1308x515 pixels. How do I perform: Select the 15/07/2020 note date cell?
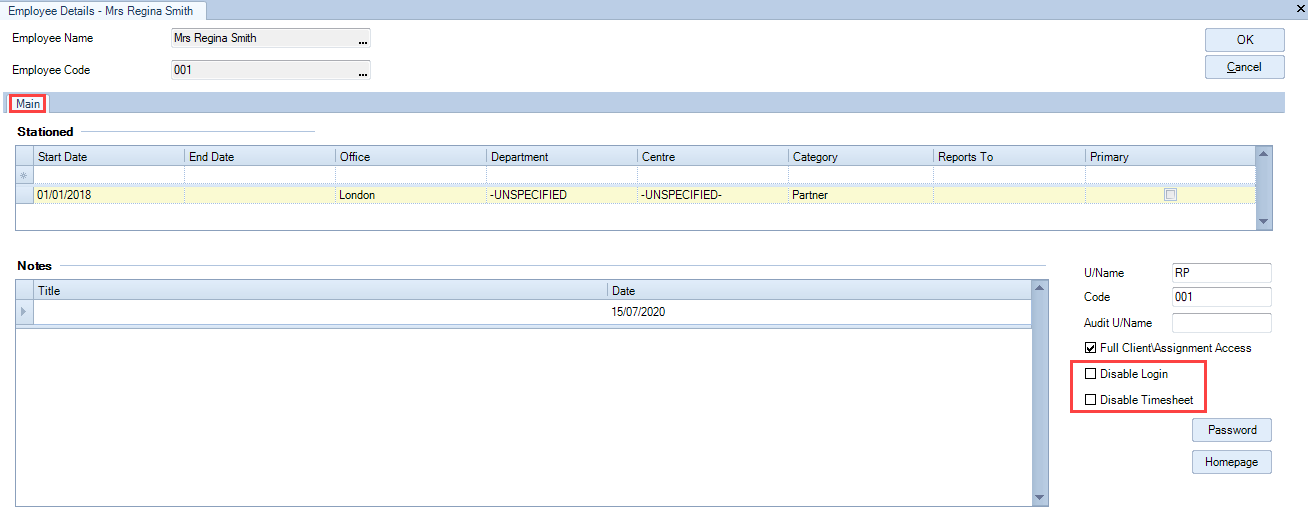click(819, 312)
